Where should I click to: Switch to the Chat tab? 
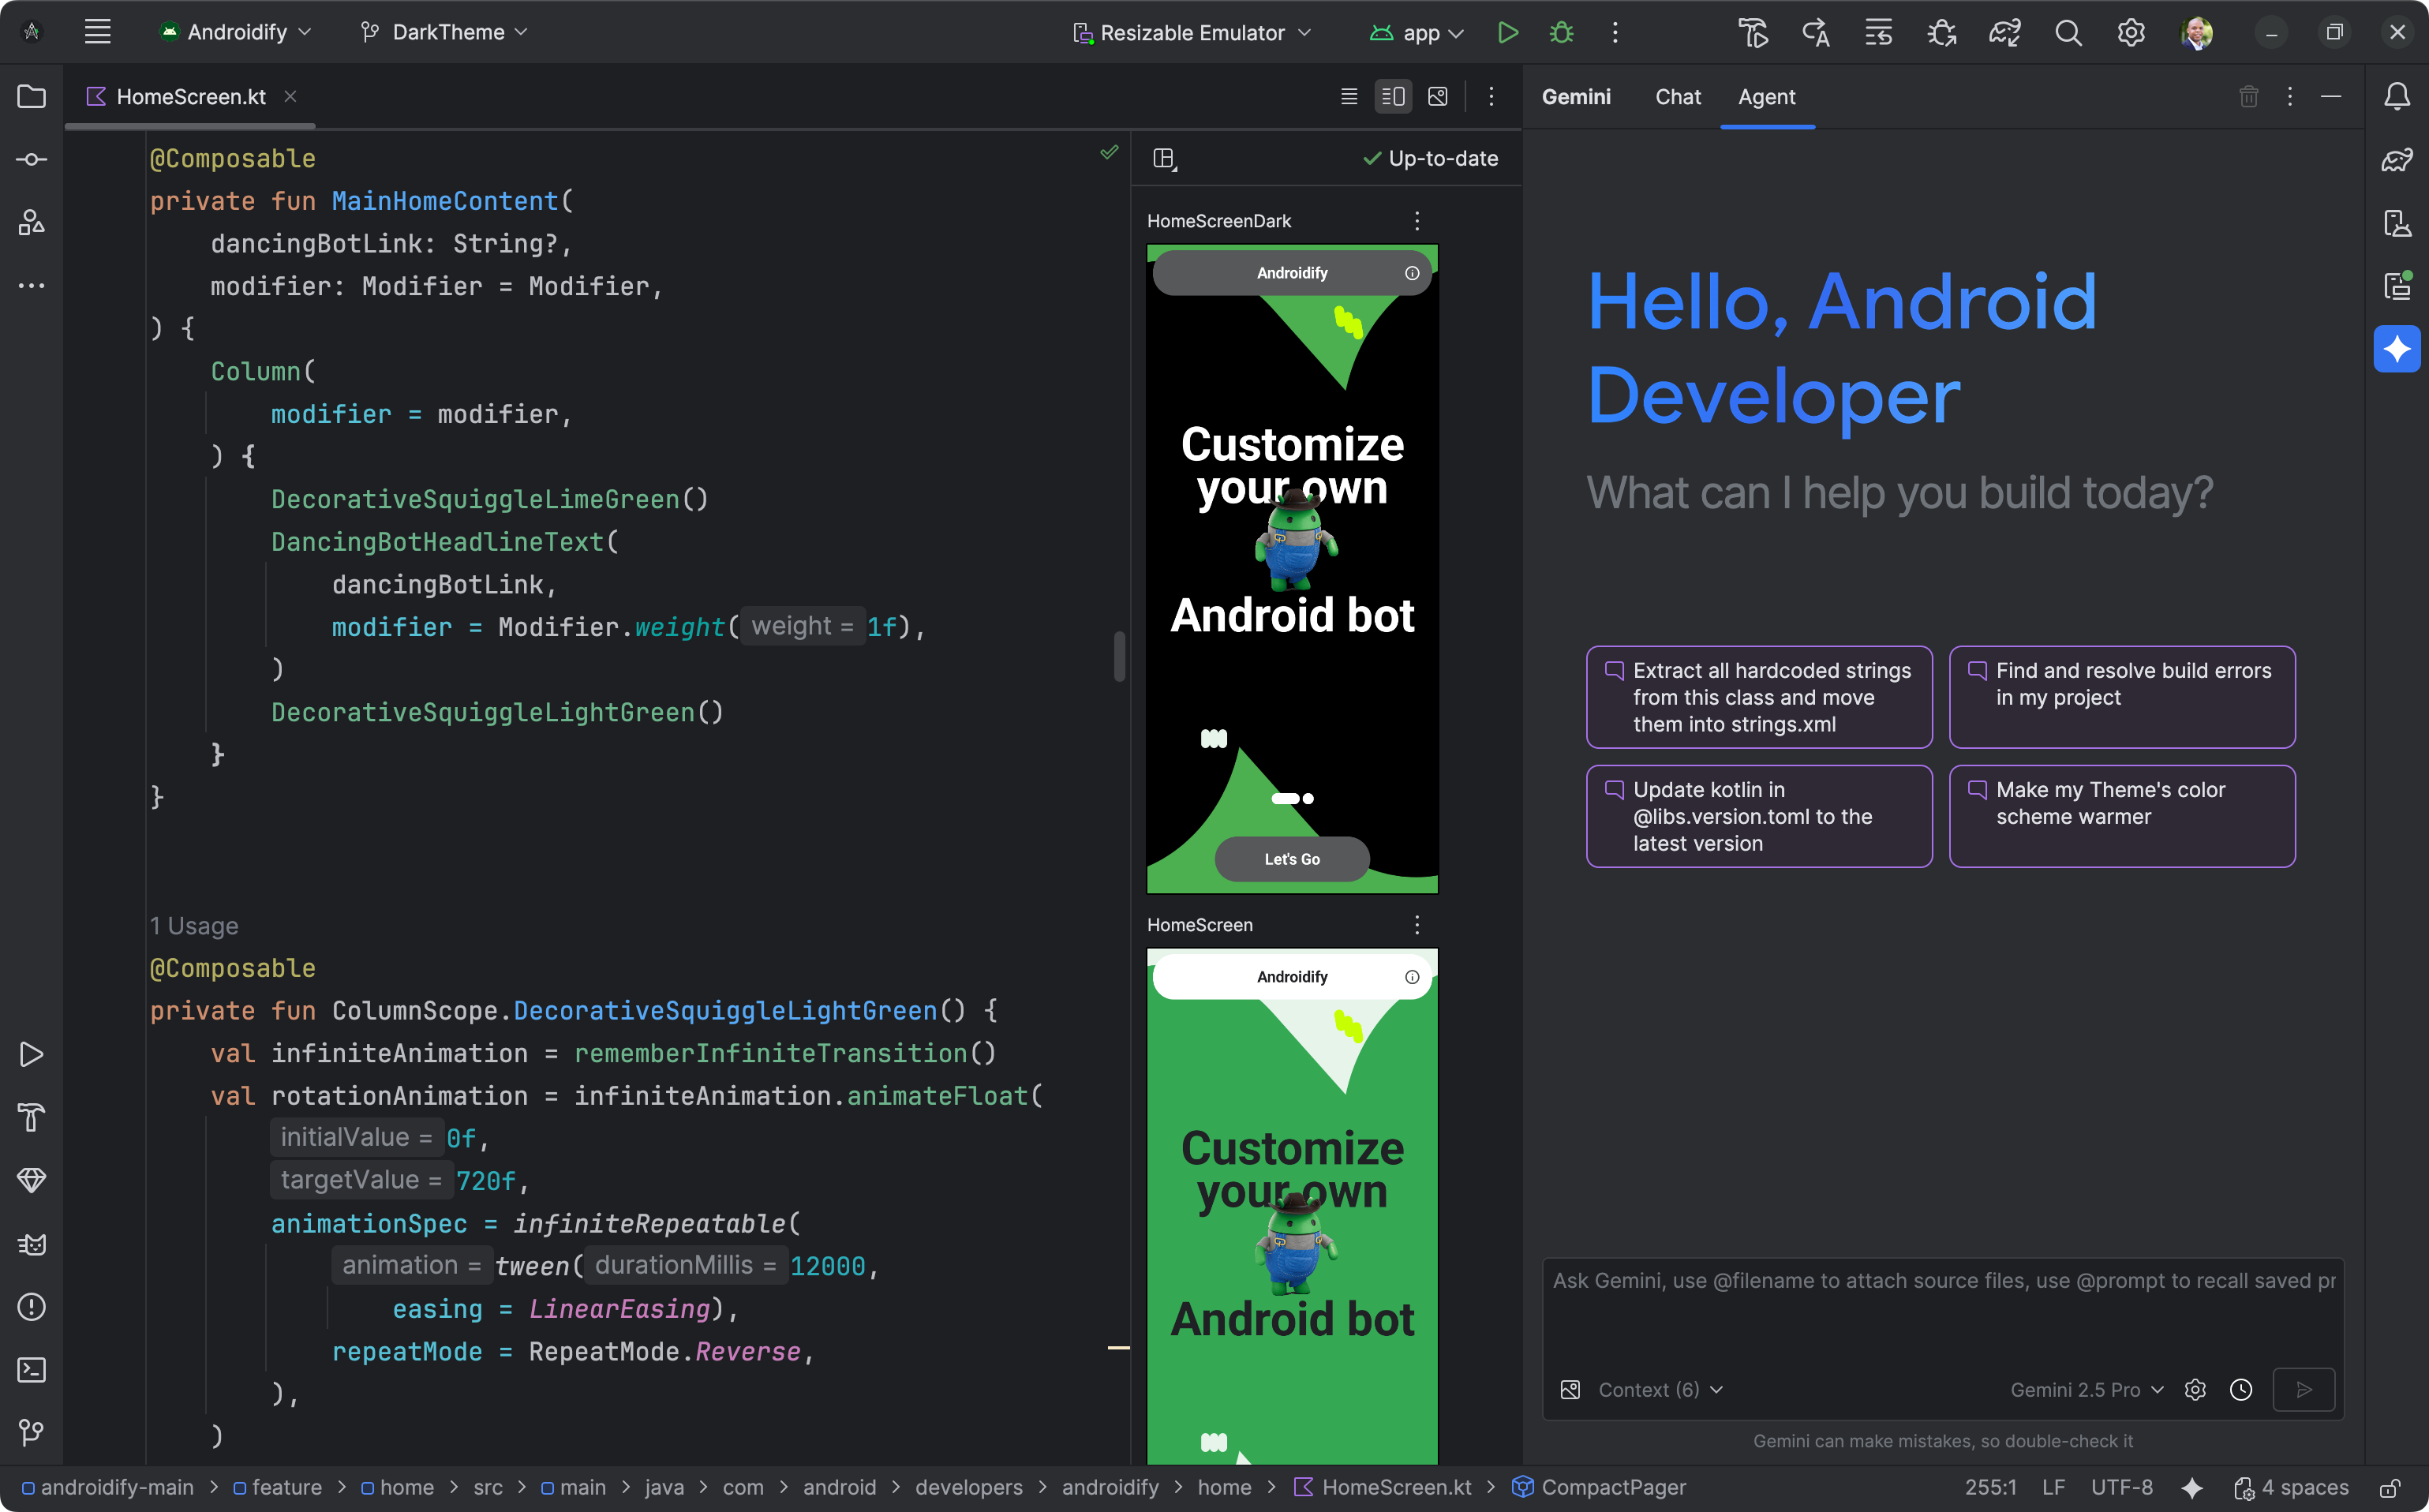1677,97
